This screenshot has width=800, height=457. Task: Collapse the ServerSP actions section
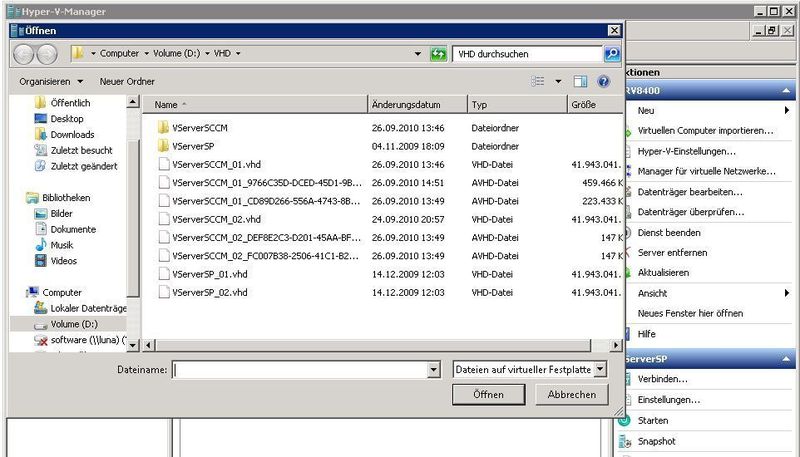pos(786,359)
